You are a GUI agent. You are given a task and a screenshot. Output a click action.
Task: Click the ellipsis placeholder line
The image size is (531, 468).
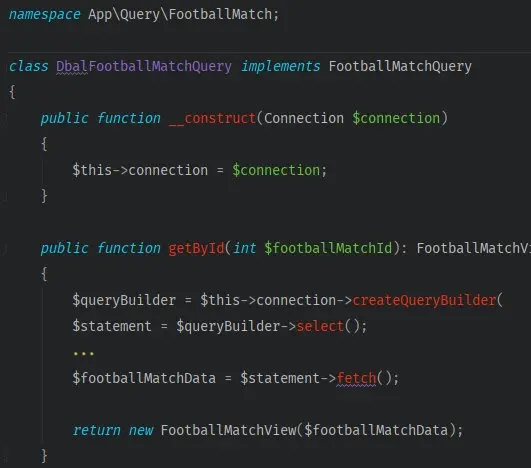tap(84, 354)
